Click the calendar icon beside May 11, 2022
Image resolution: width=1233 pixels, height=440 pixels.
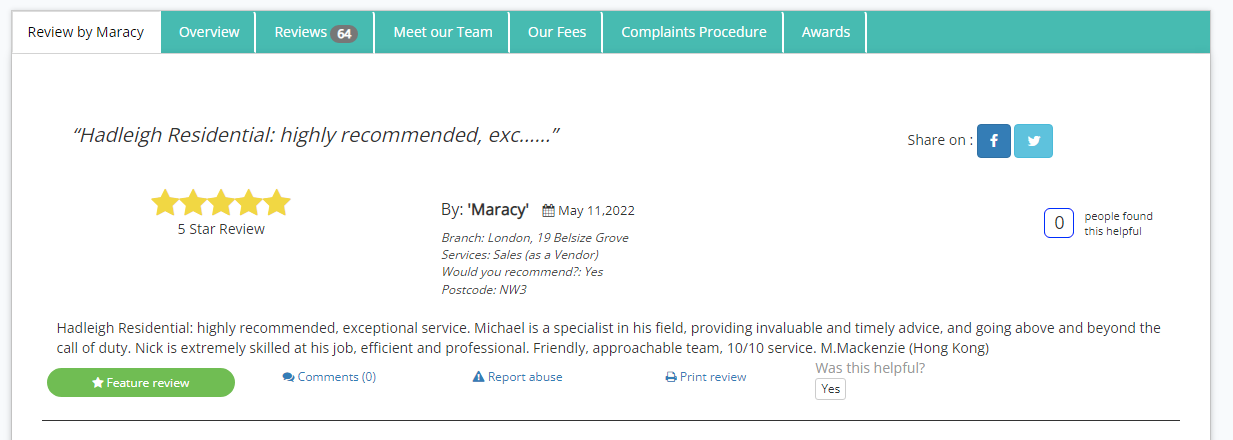[548, 211]
